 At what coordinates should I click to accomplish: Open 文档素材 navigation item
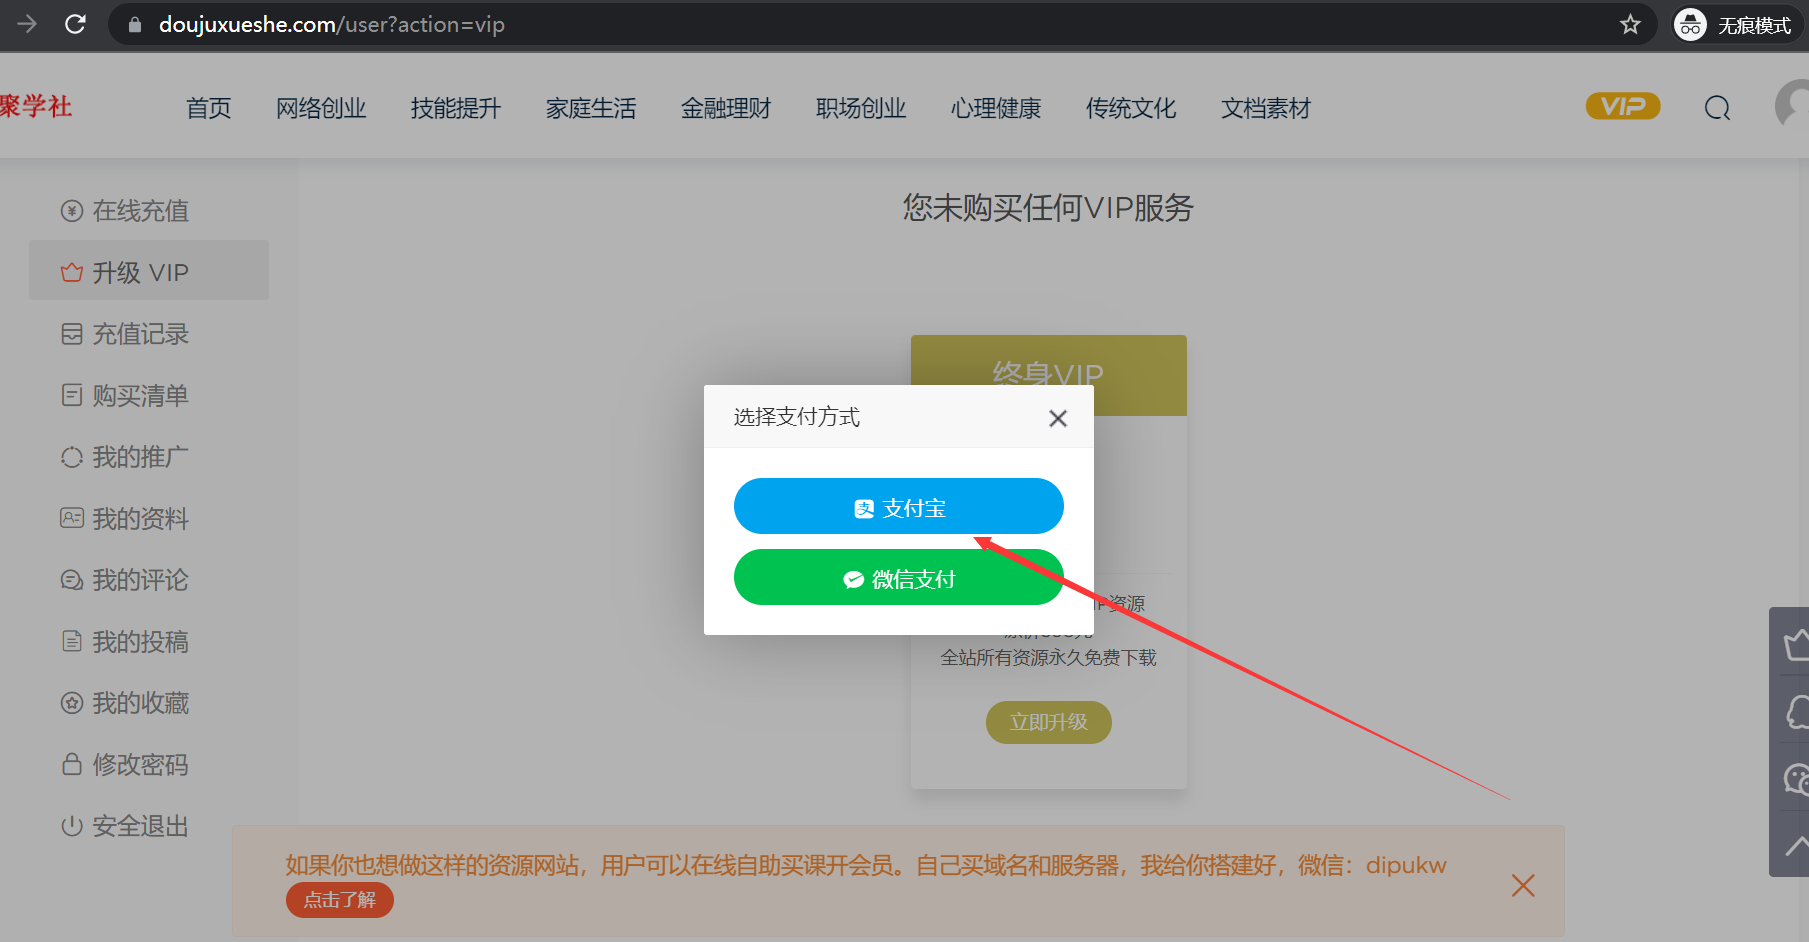click(1265, 108)
